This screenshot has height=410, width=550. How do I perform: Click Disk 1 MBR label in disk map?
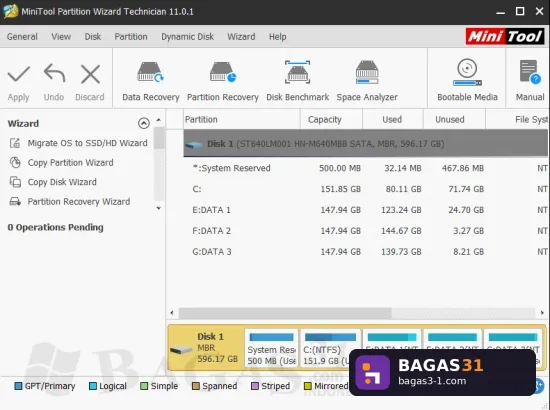coord(217,348)
